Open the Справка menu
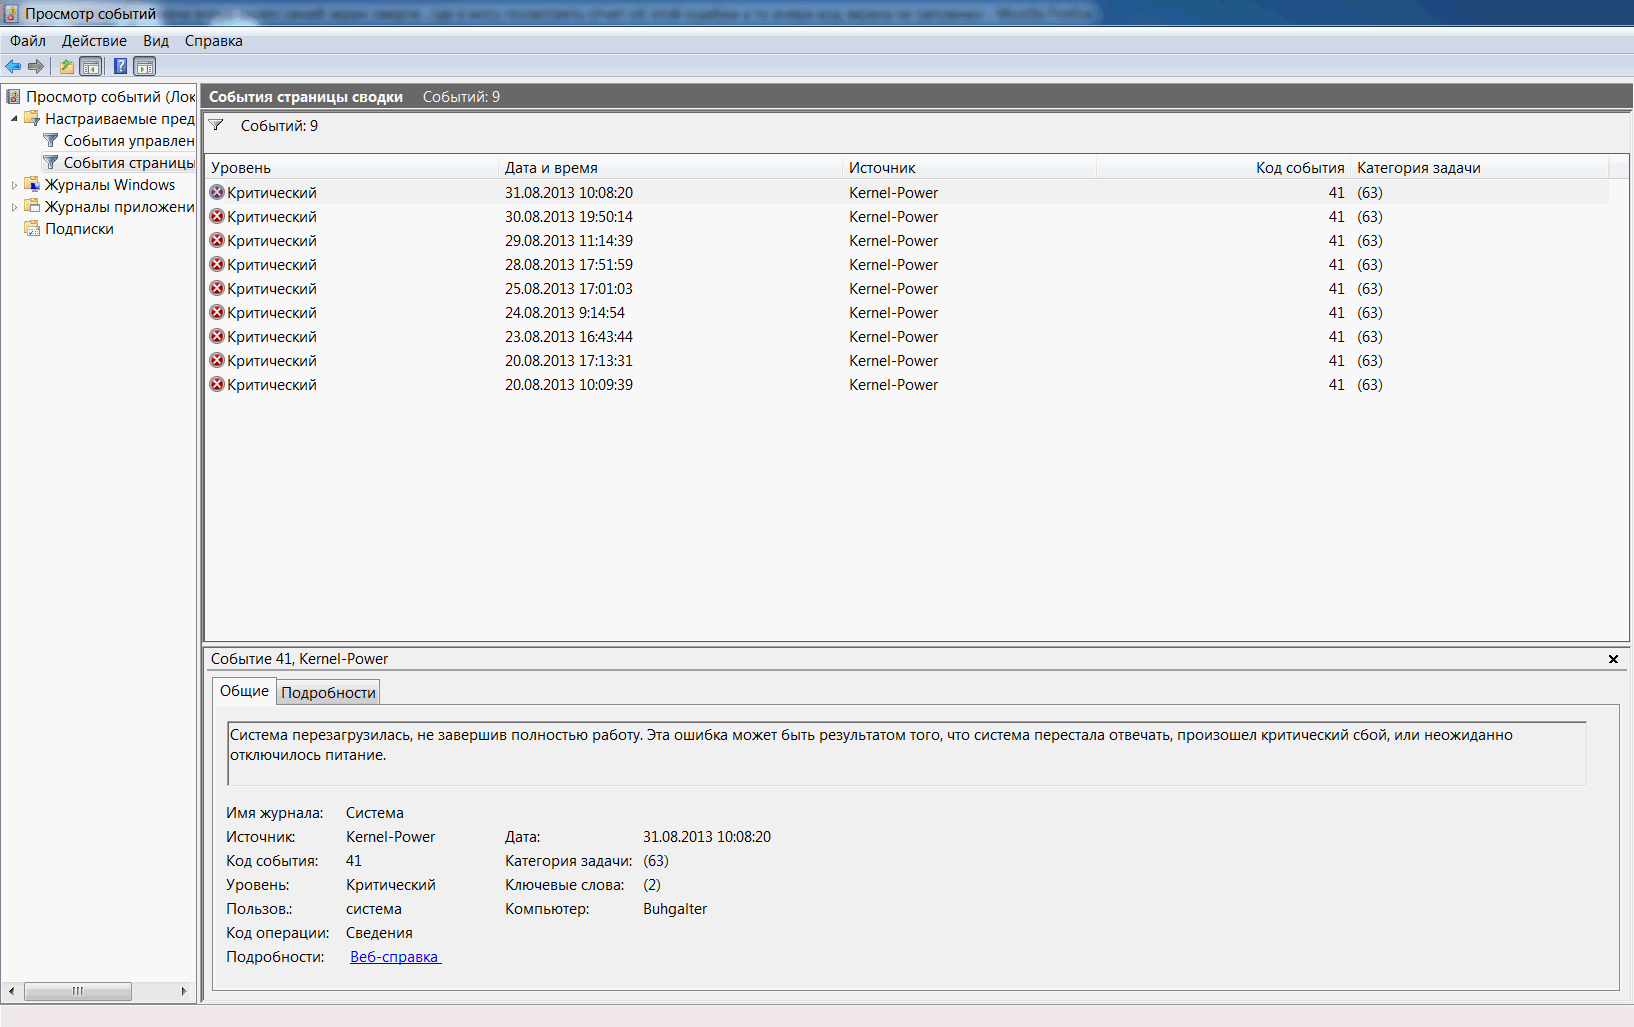This screenshot has height=1027, width=1634. coord(214,41)
